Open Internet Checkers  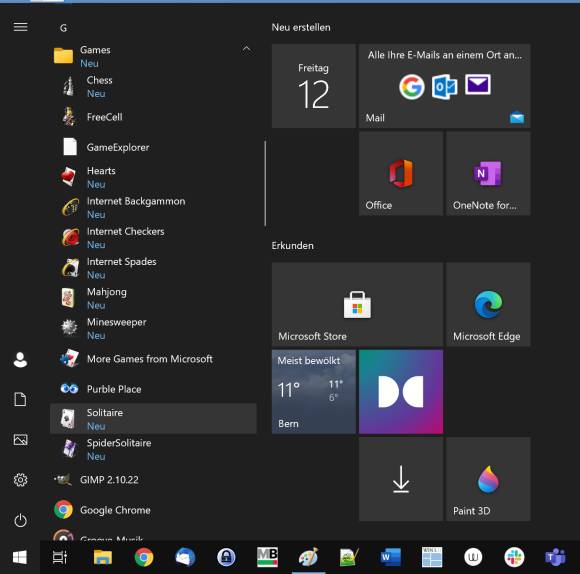pyautogui.click(x=153, y=238)
